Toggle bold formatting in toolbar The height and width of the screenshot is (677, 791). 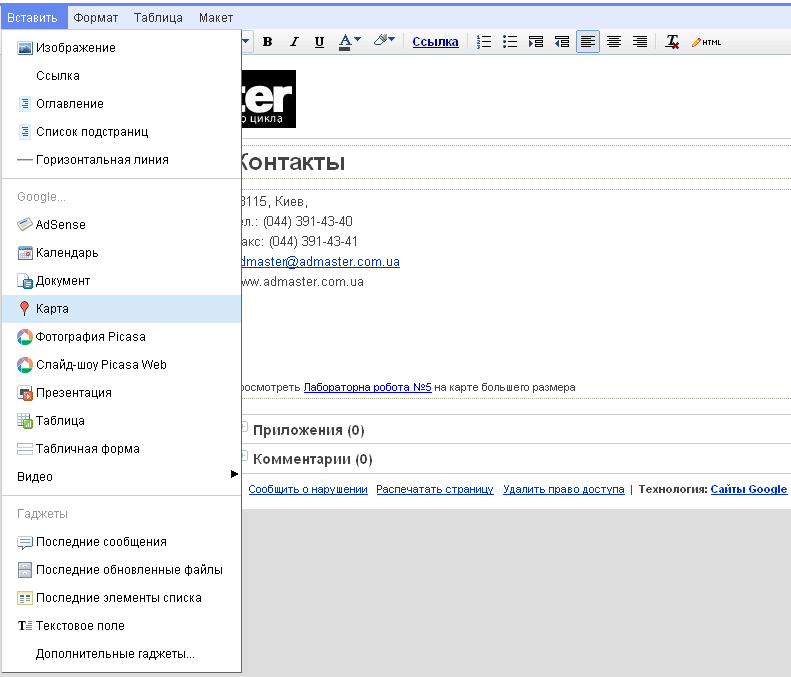(x=267, y=42)
